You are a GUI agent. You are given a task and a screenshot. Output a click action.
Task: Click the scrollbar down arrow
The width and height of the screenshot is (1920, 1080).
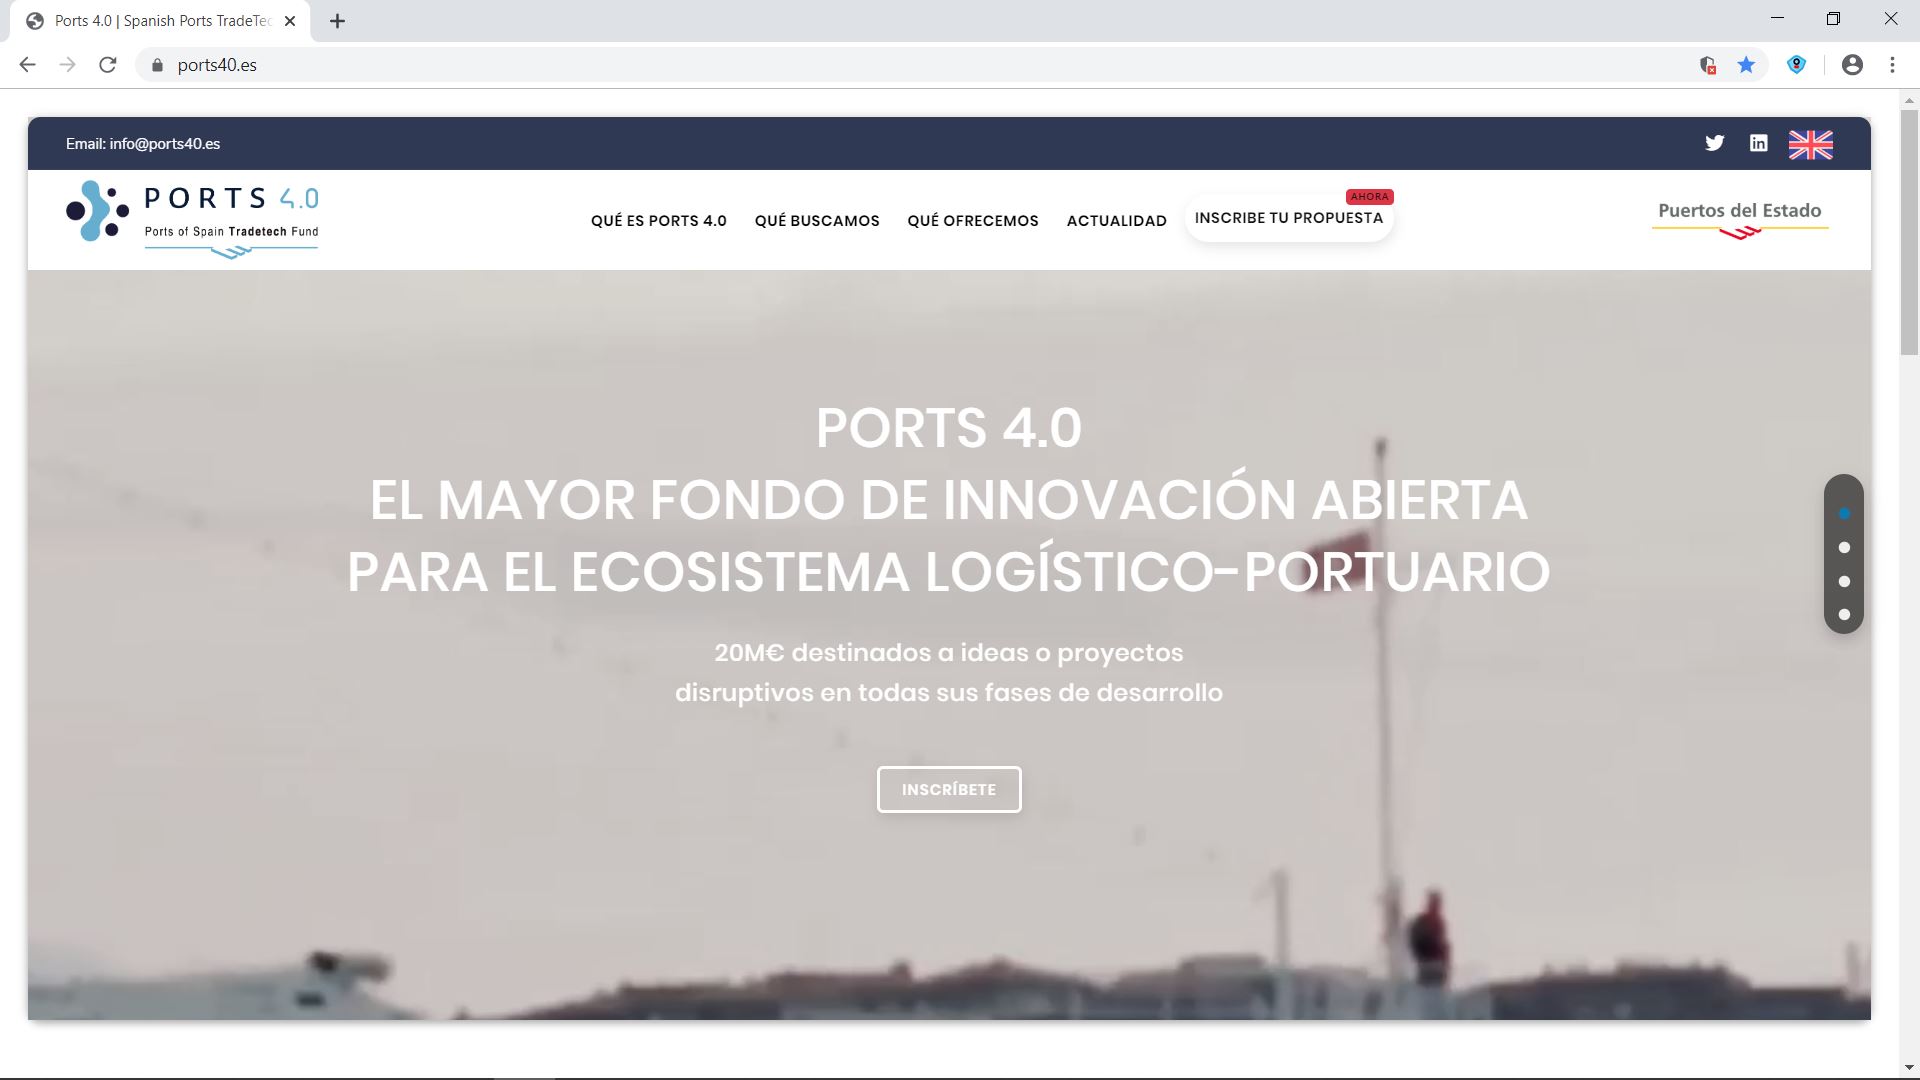click(x=1909, y=1067)
